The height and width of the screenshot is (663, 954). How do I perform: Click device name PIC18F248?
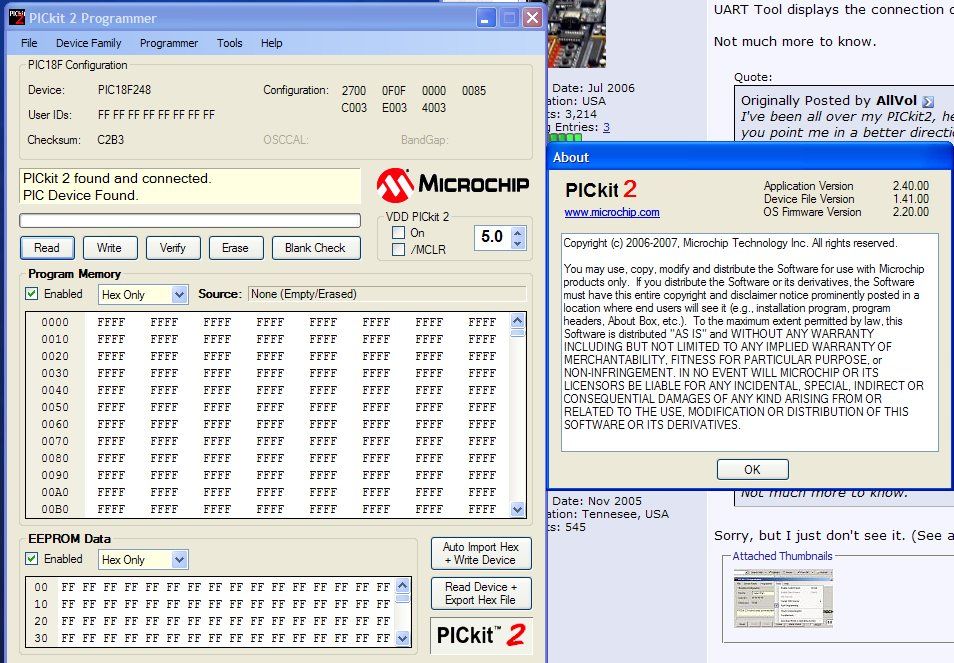pos(124,90)
